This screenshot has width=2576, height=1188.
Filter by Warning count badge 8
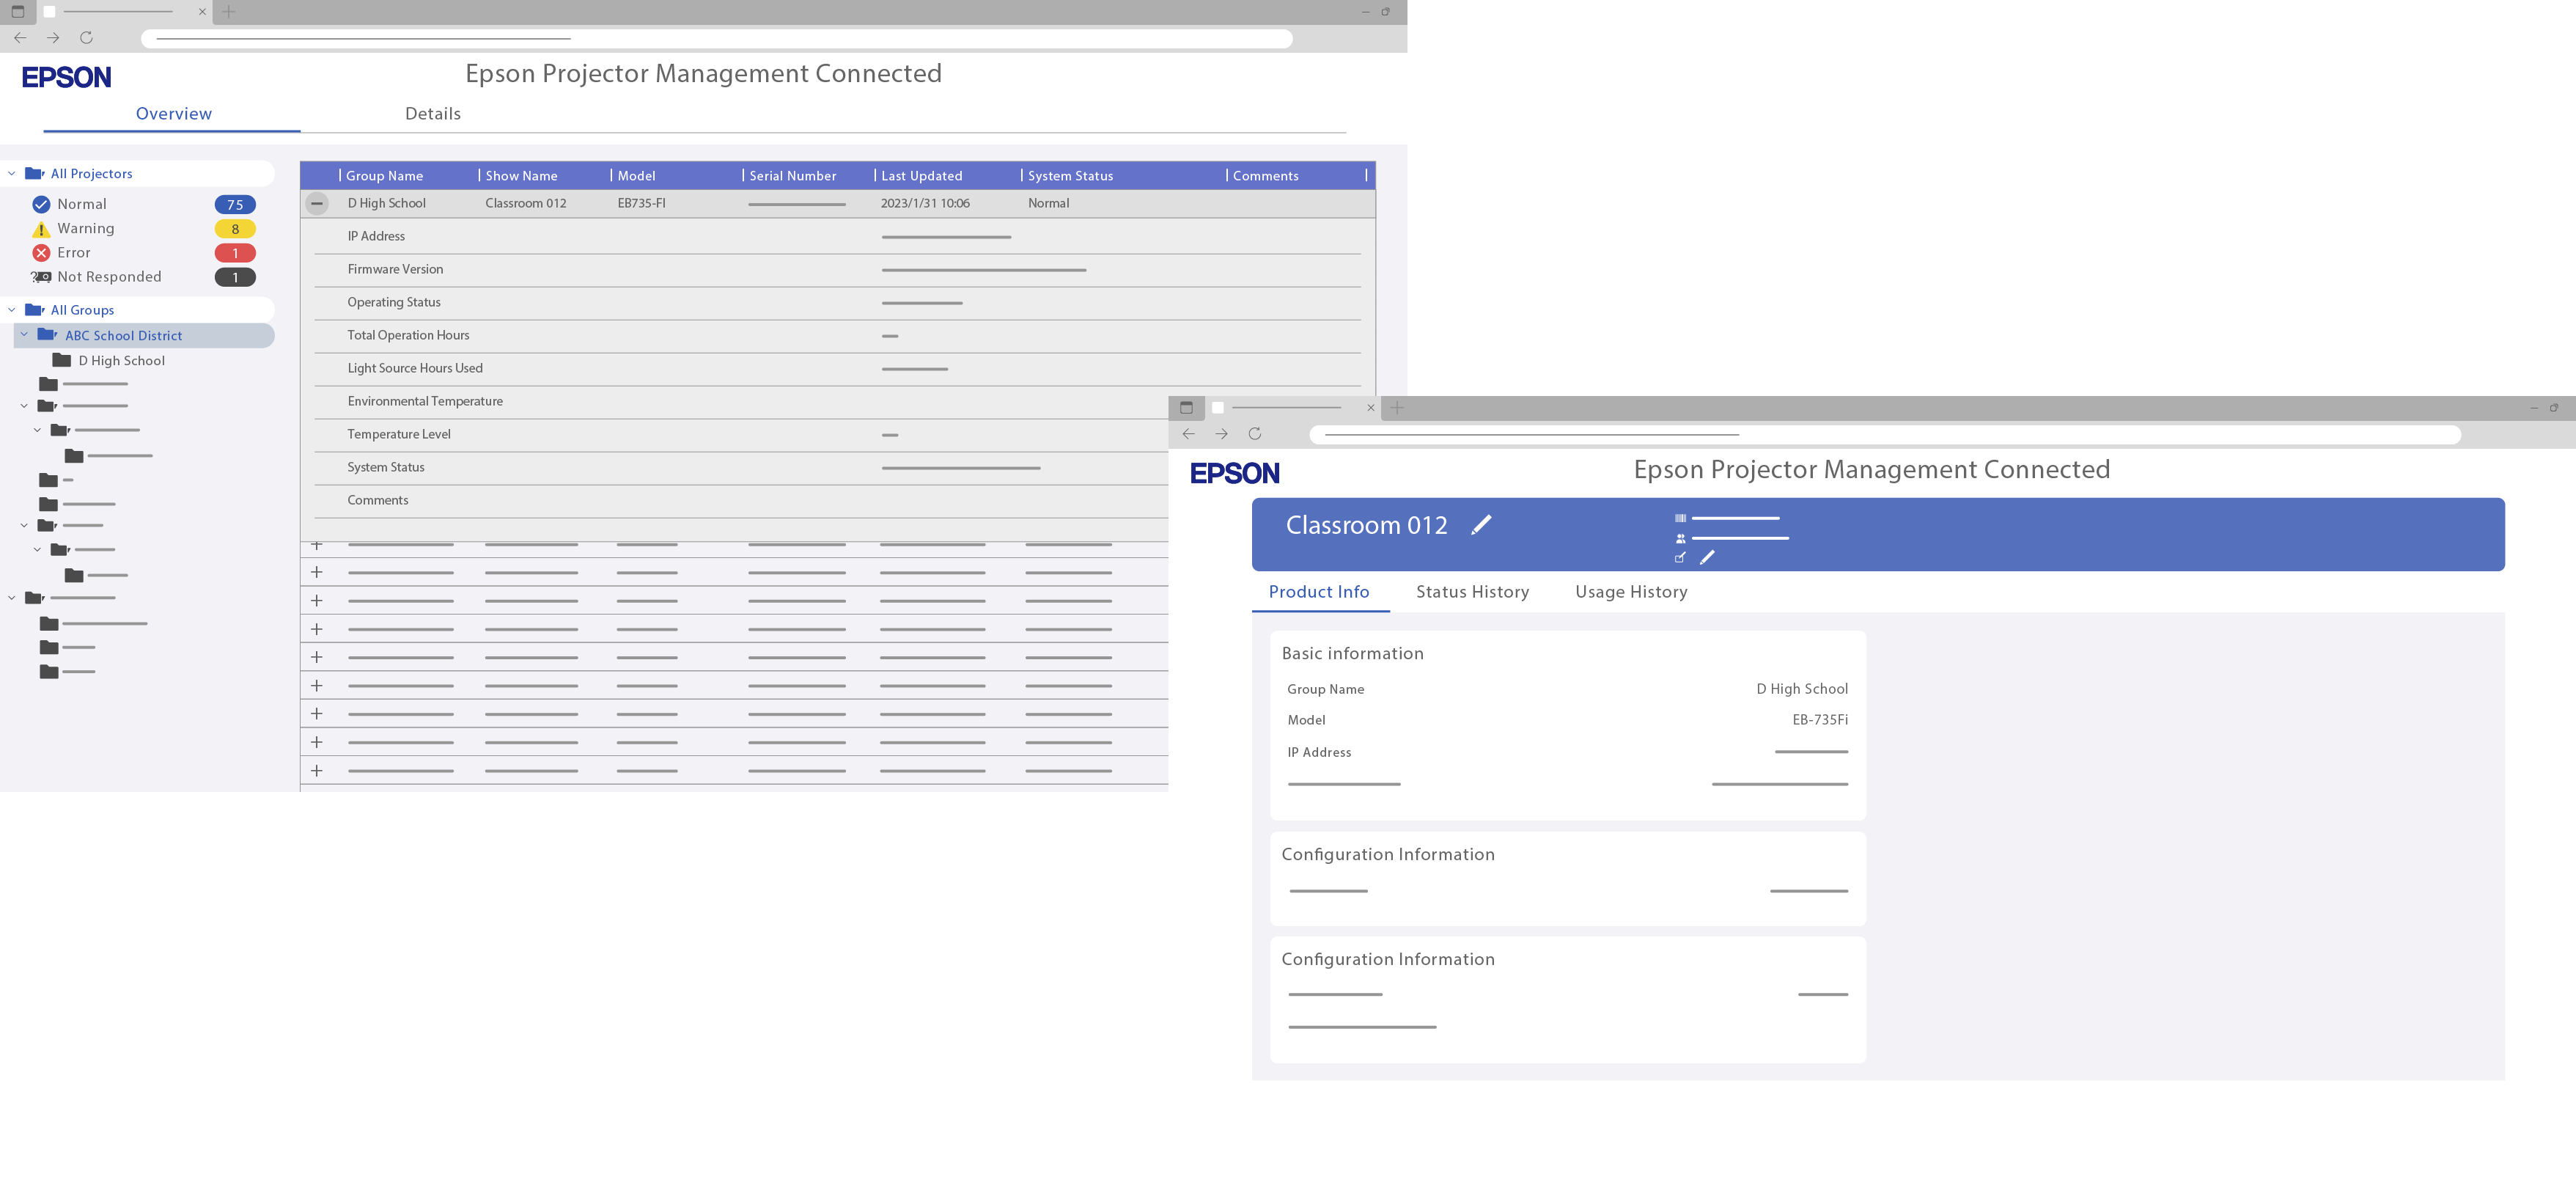(x=235, y=229)
